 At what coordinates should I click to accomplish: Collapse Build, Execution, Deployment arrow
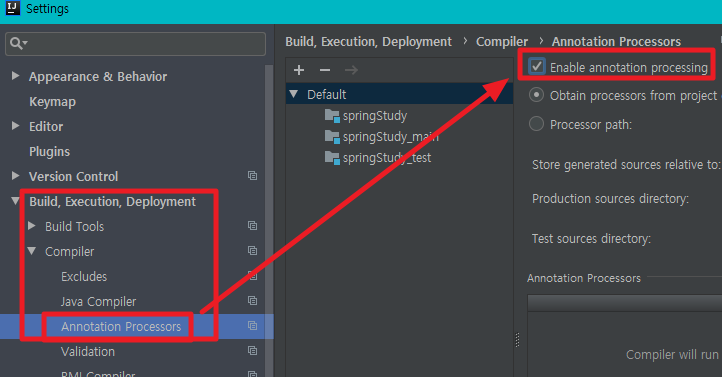(x=15, y=201)
